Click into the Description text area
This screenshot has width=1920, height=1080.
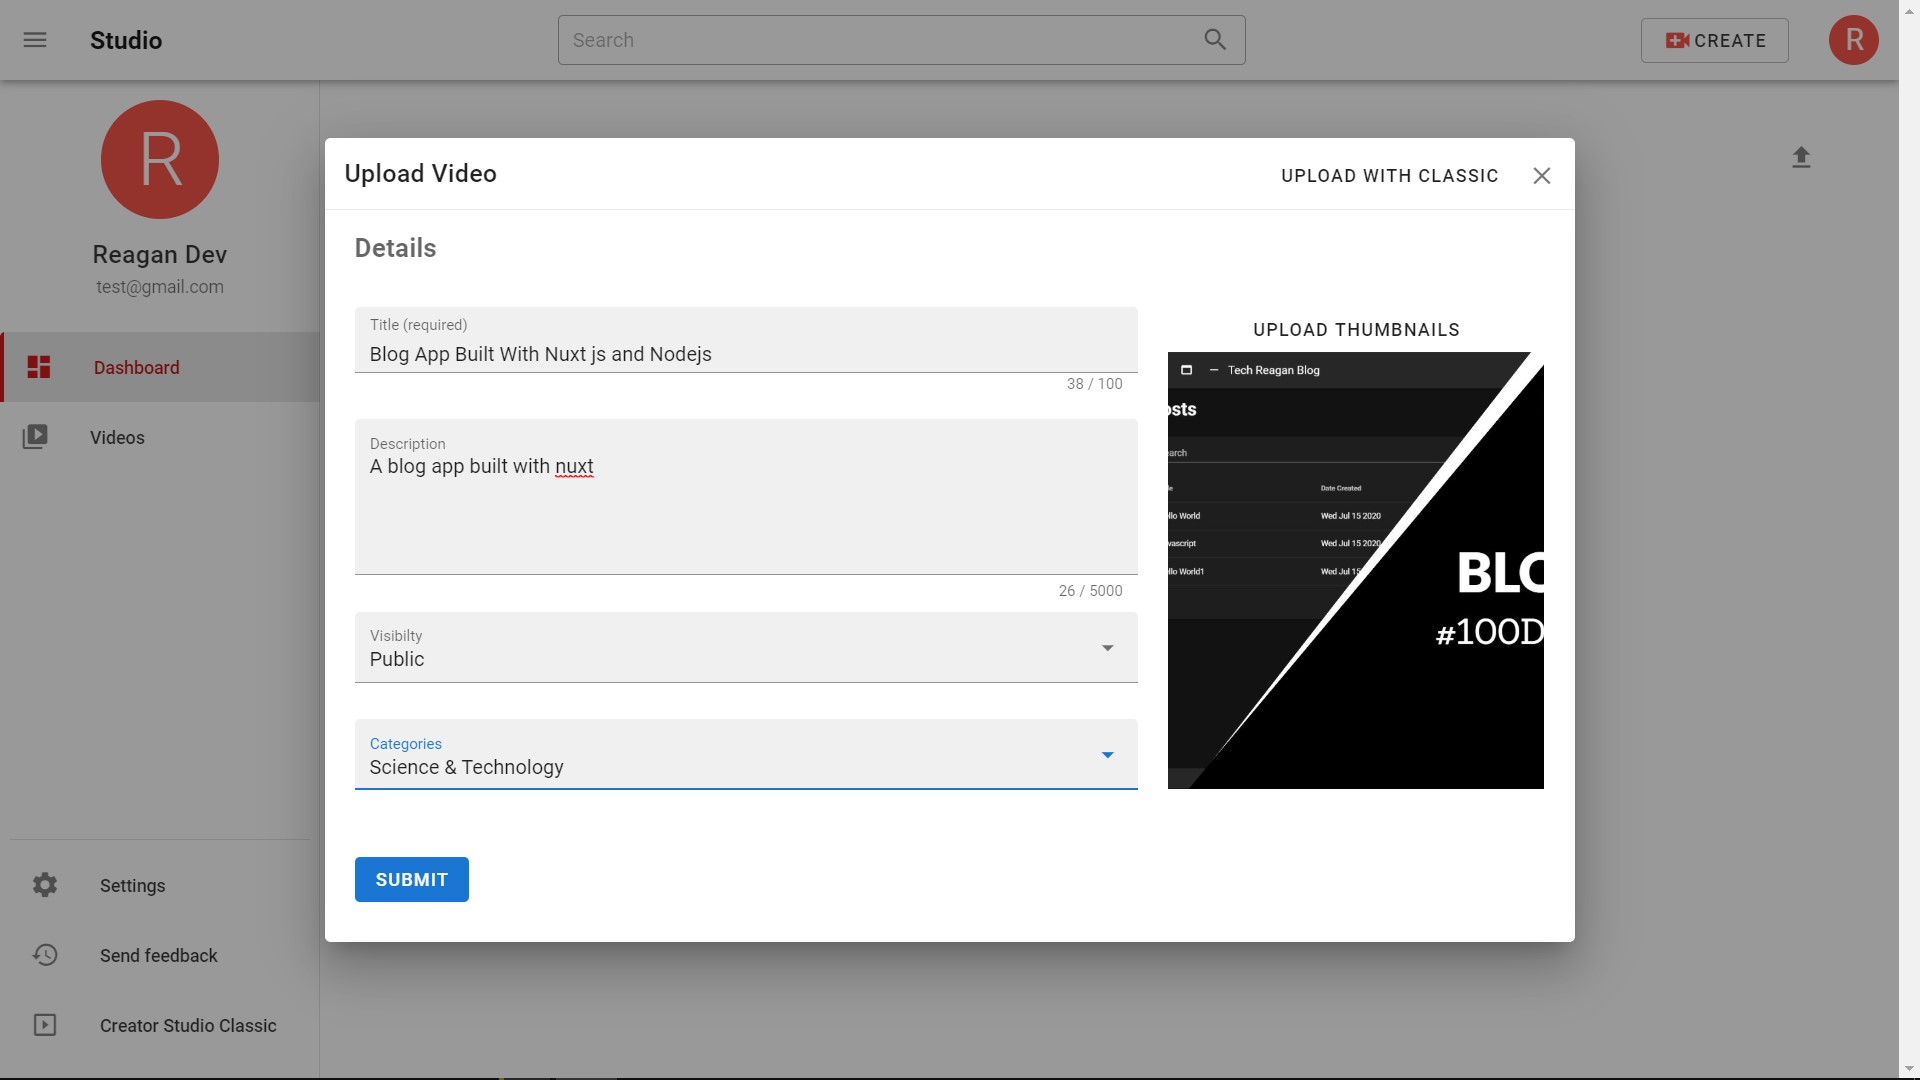[x=745, y=505]
